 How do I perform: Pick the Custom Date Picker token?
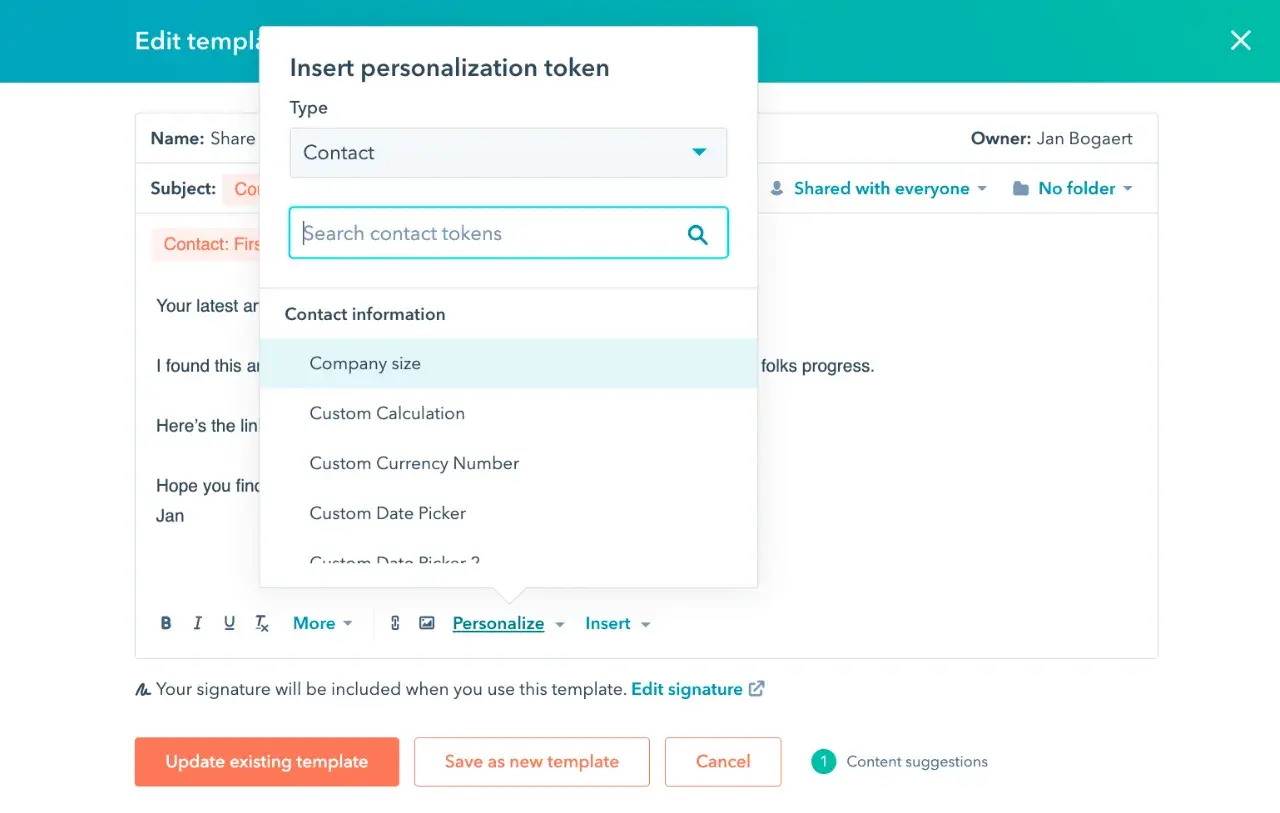(x=388, y=513)
